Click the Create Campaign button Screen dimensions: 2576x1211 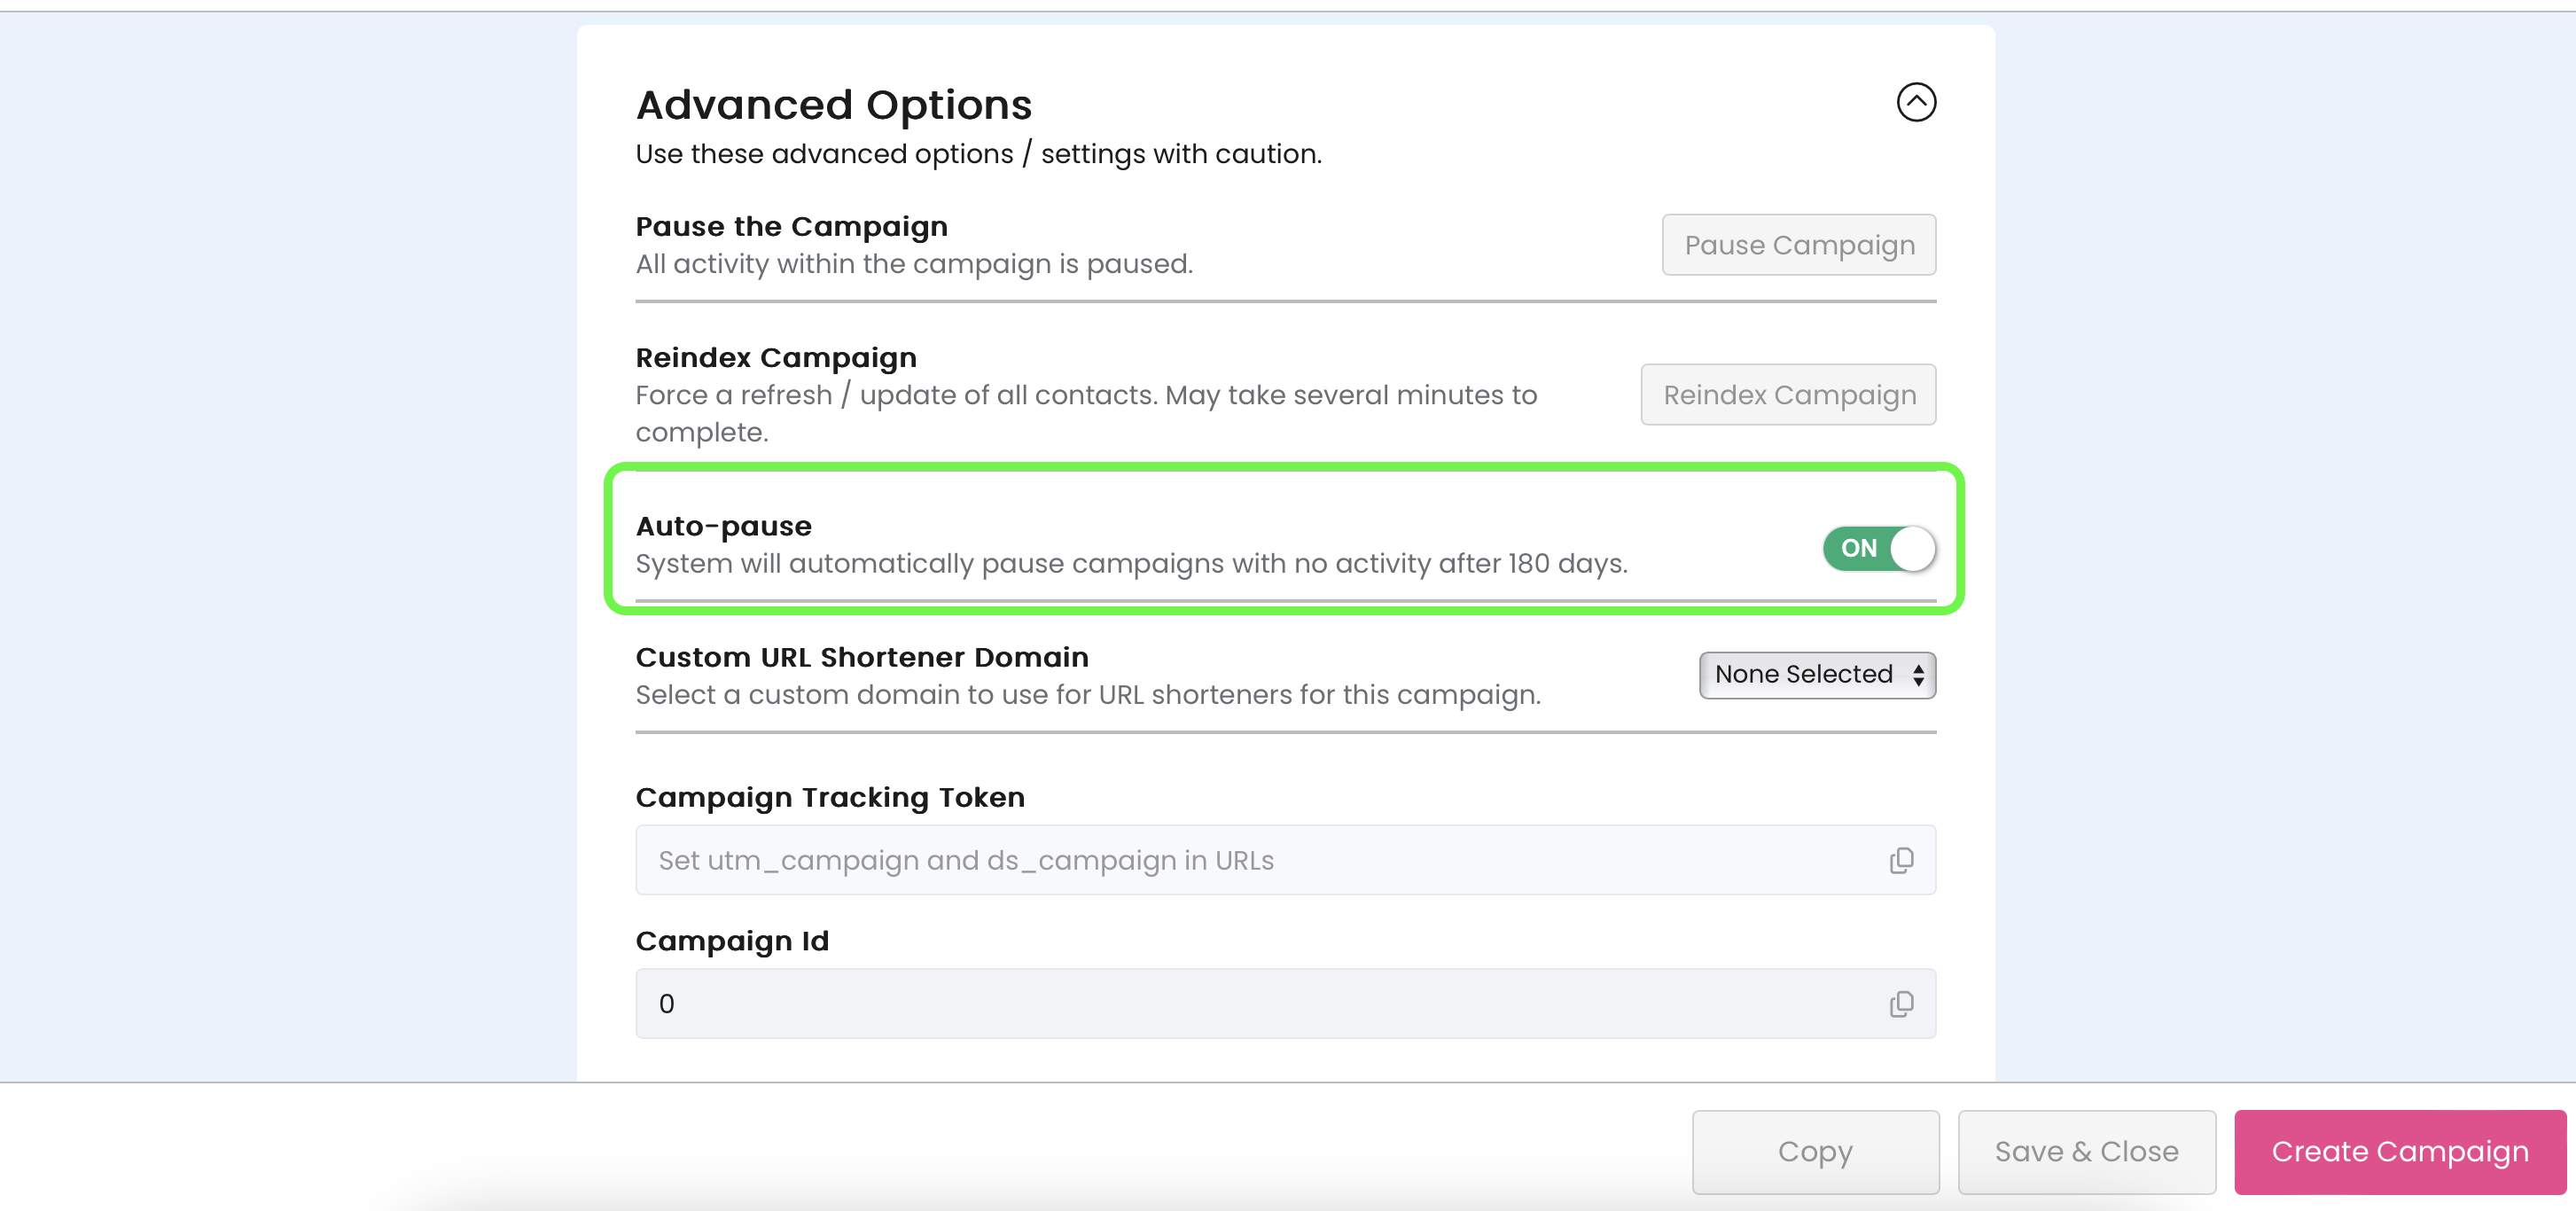tap(2400, 1151)
